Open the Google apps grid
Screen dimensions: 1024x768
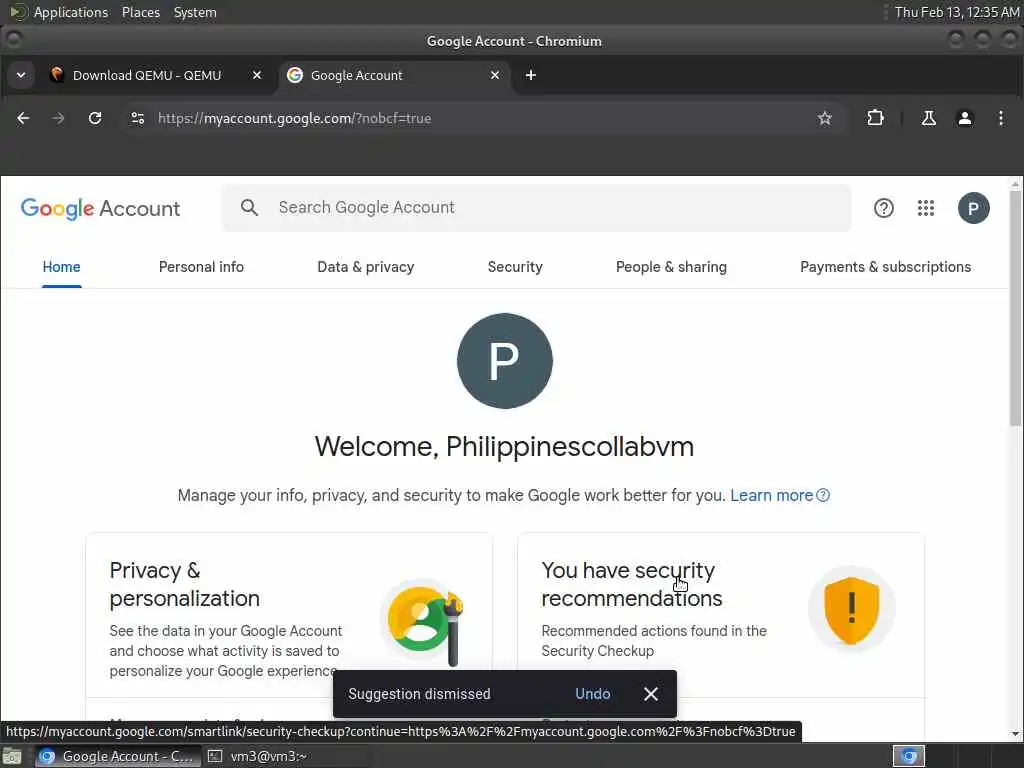(x=926, y=208)
